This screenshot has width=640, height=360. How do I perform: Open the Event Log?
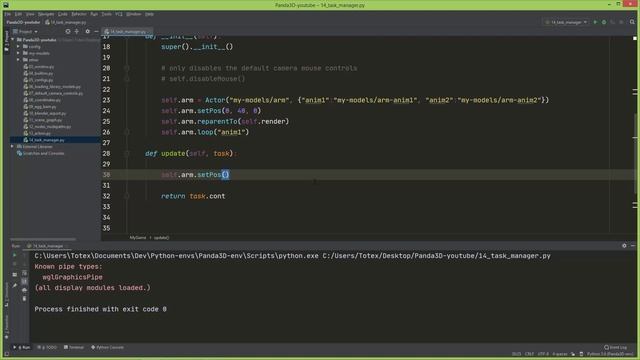coord(616,347)
